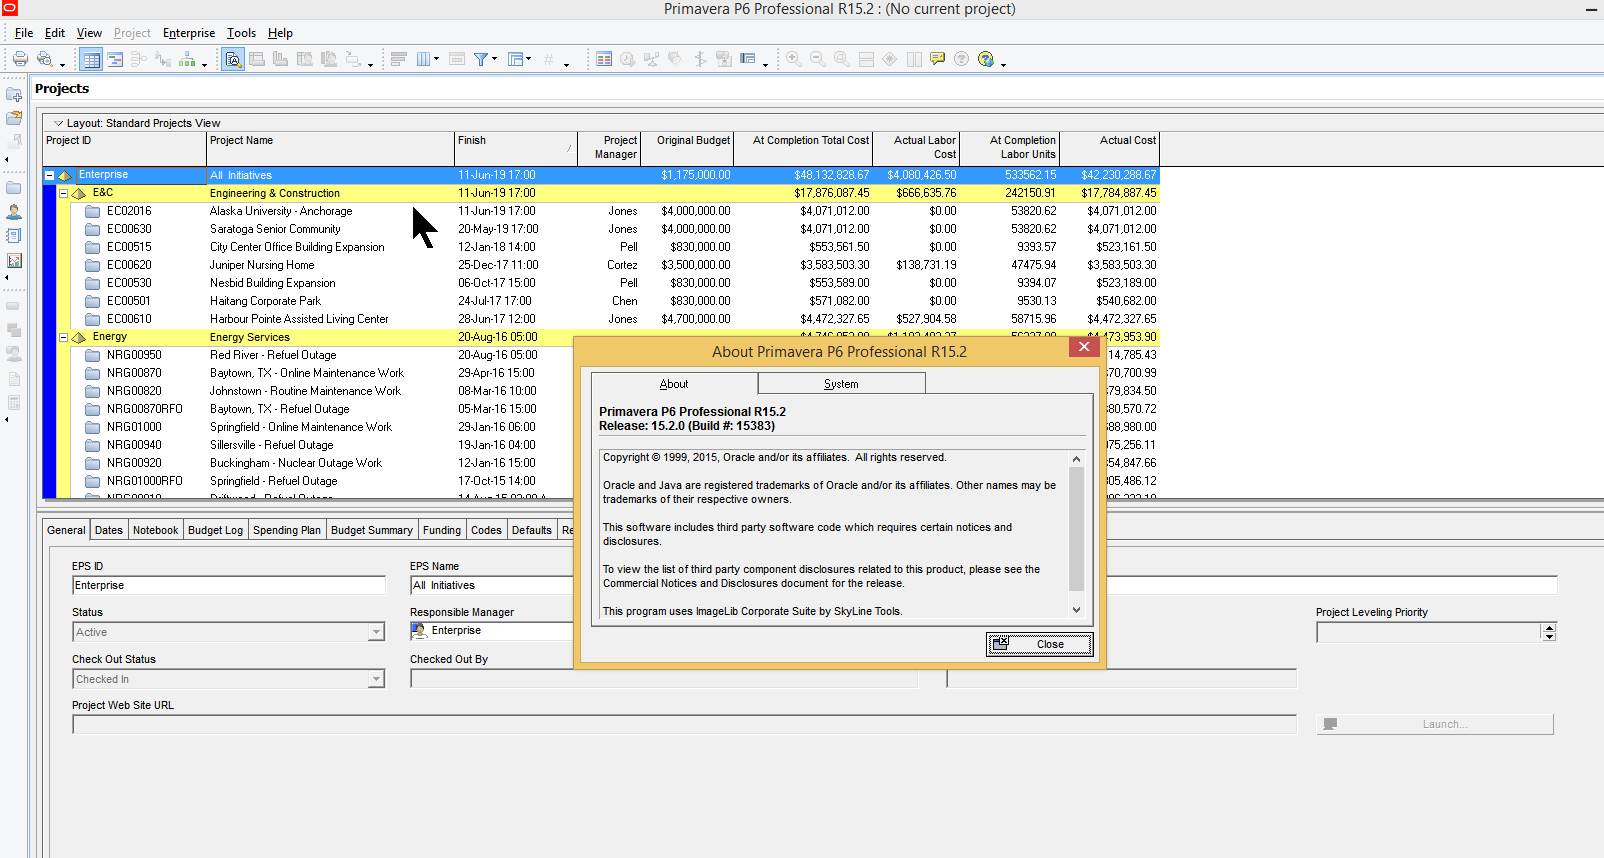Click the Bars toolbar icon
This screenshot has width=1604, height=858.
click(398, 59)
